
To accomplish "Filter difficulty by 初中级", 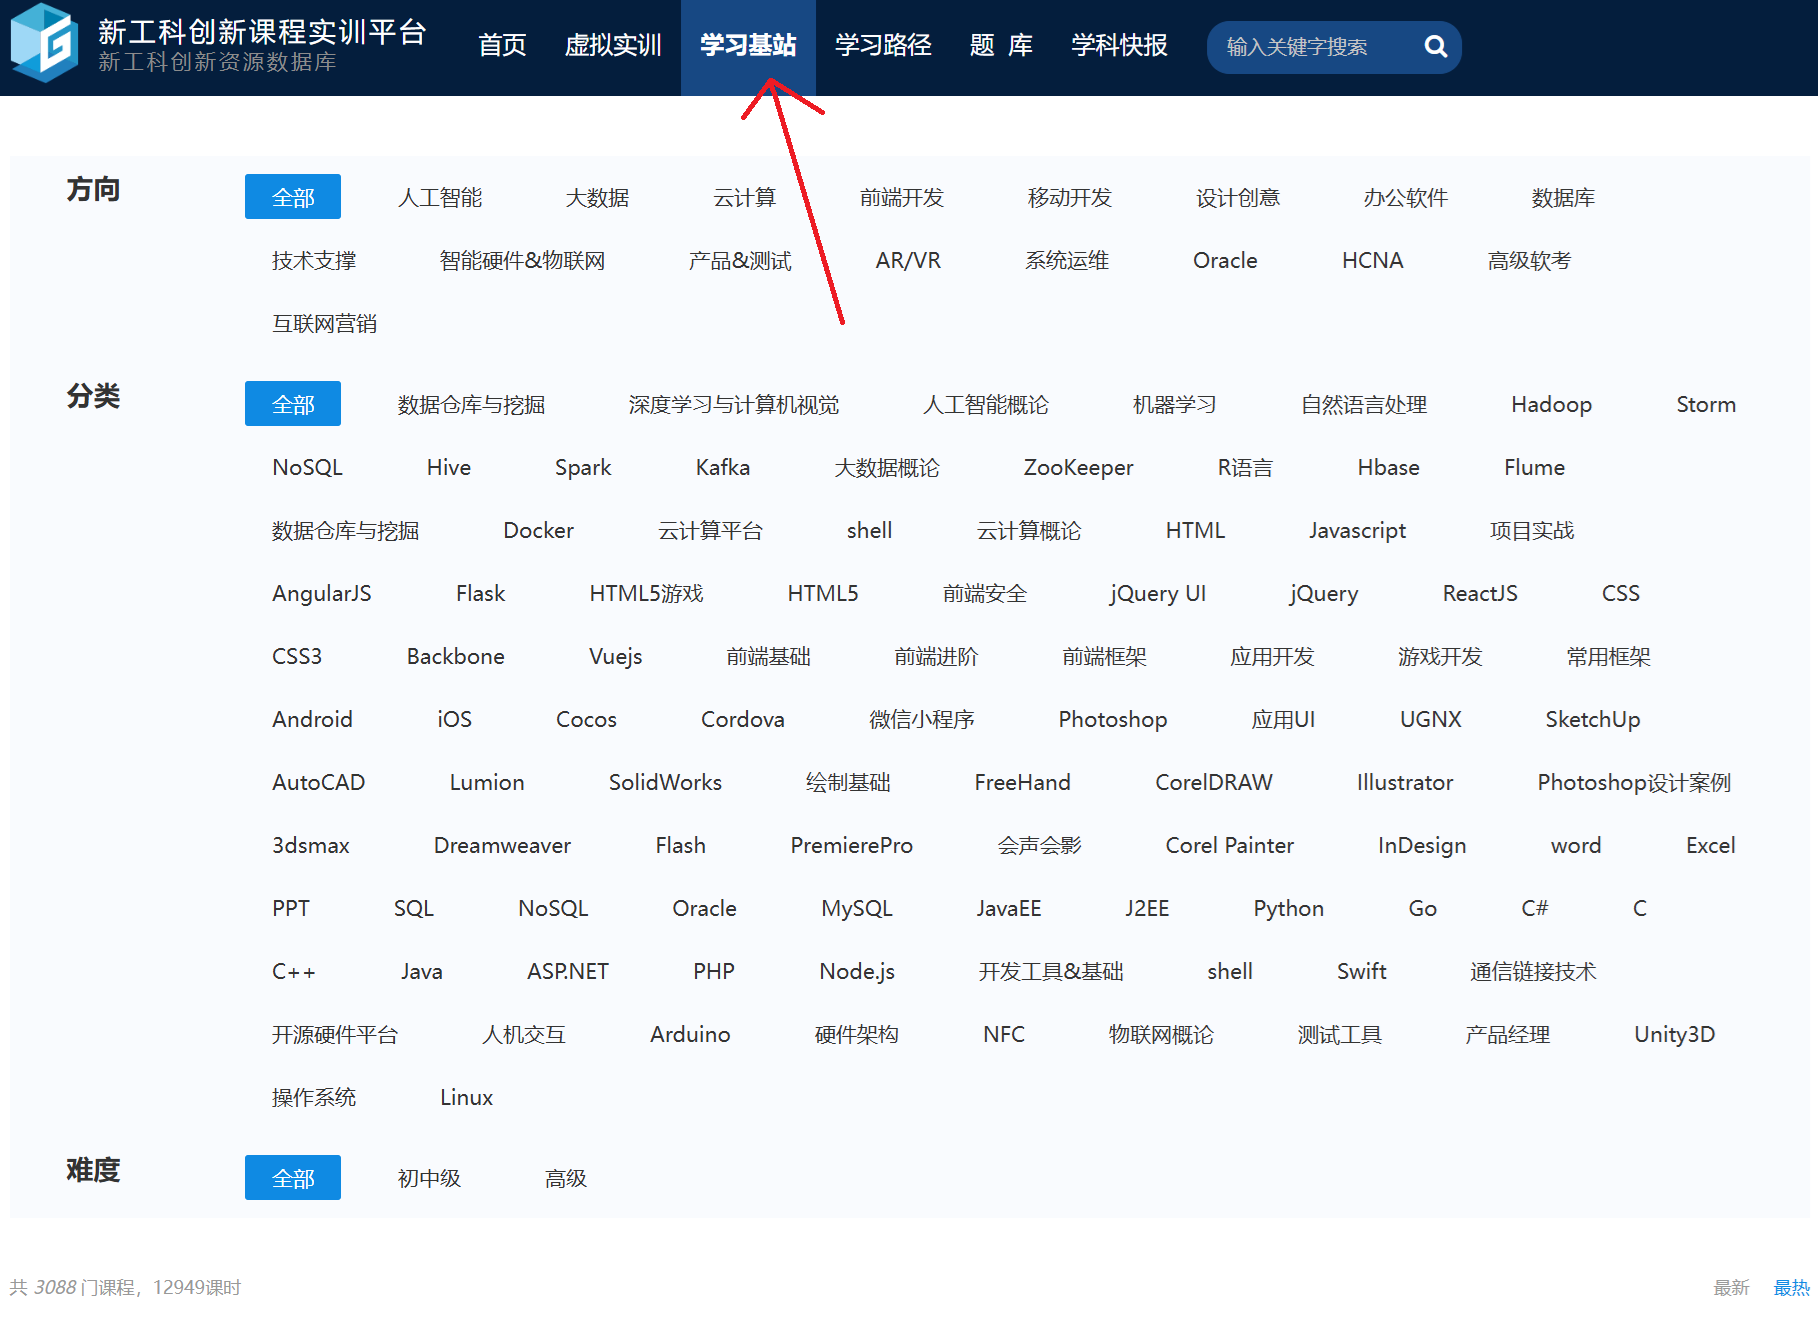I will (x=429, y=1178).
